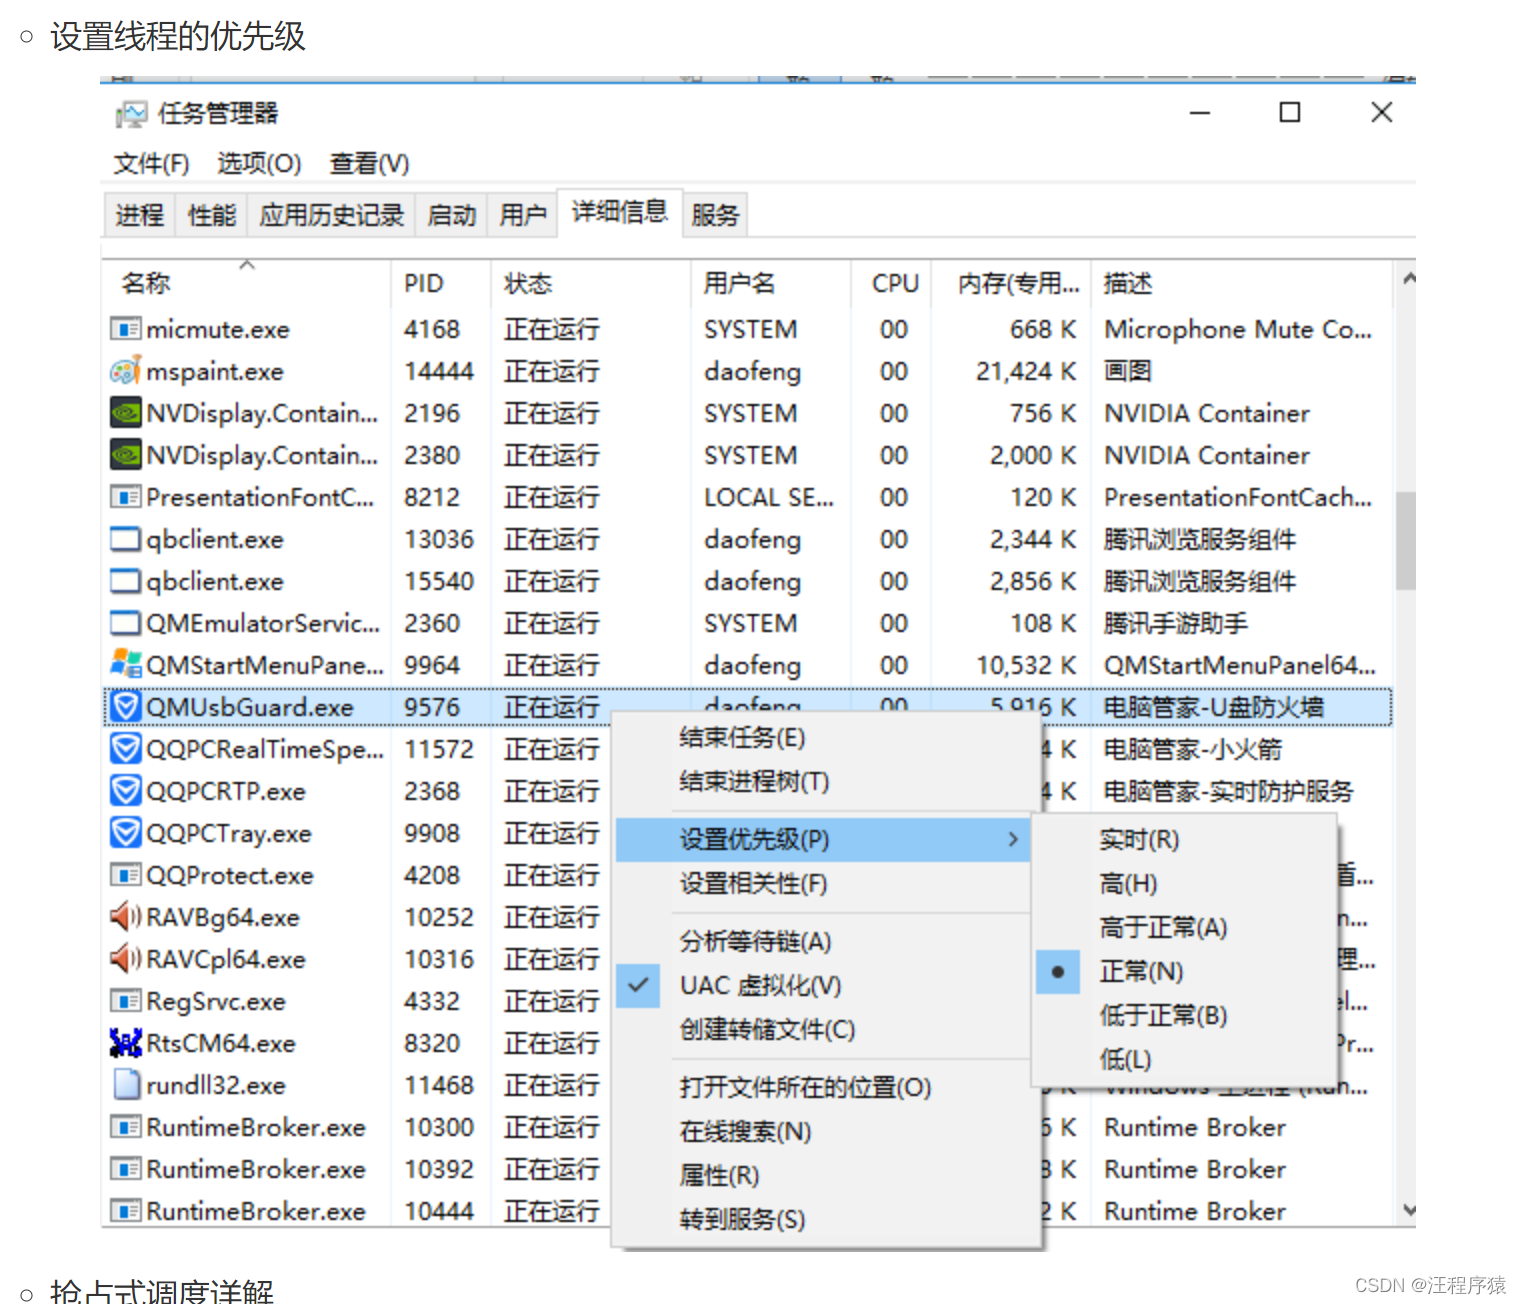Click the QQPCRTP.exe shield icon
Screen dimensions: 1522x1304
[x=125, y=791]
